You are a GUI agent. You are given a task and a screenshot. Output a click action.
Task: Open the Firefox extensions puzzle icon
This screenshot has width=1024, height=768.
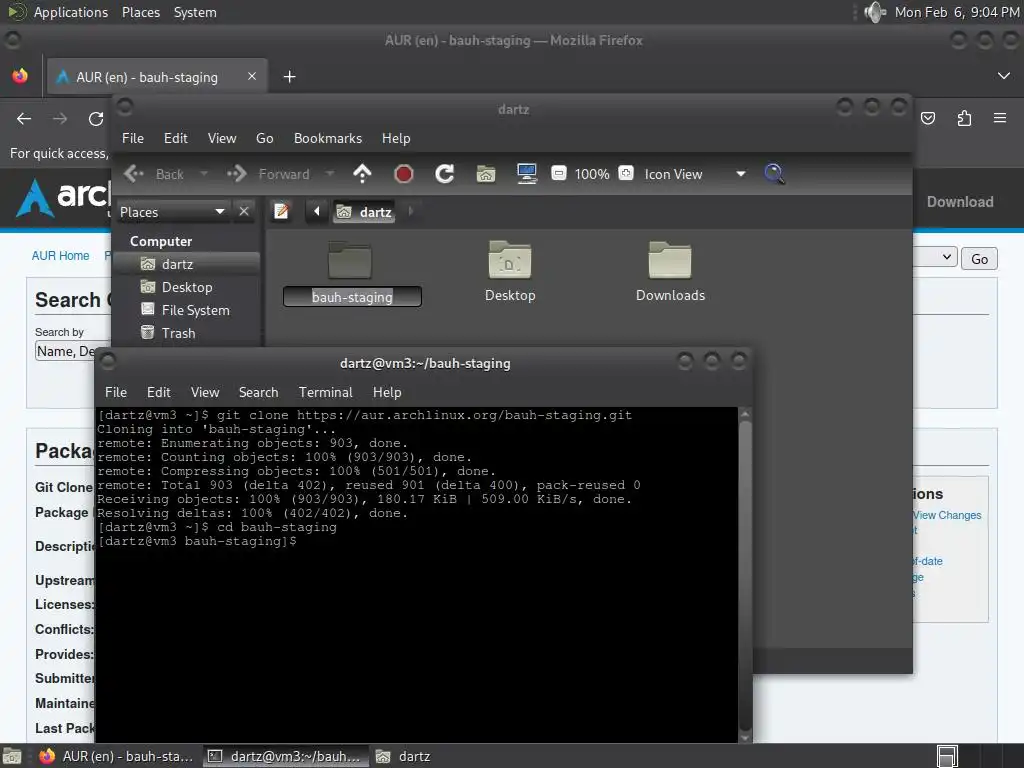coord(964,118)
